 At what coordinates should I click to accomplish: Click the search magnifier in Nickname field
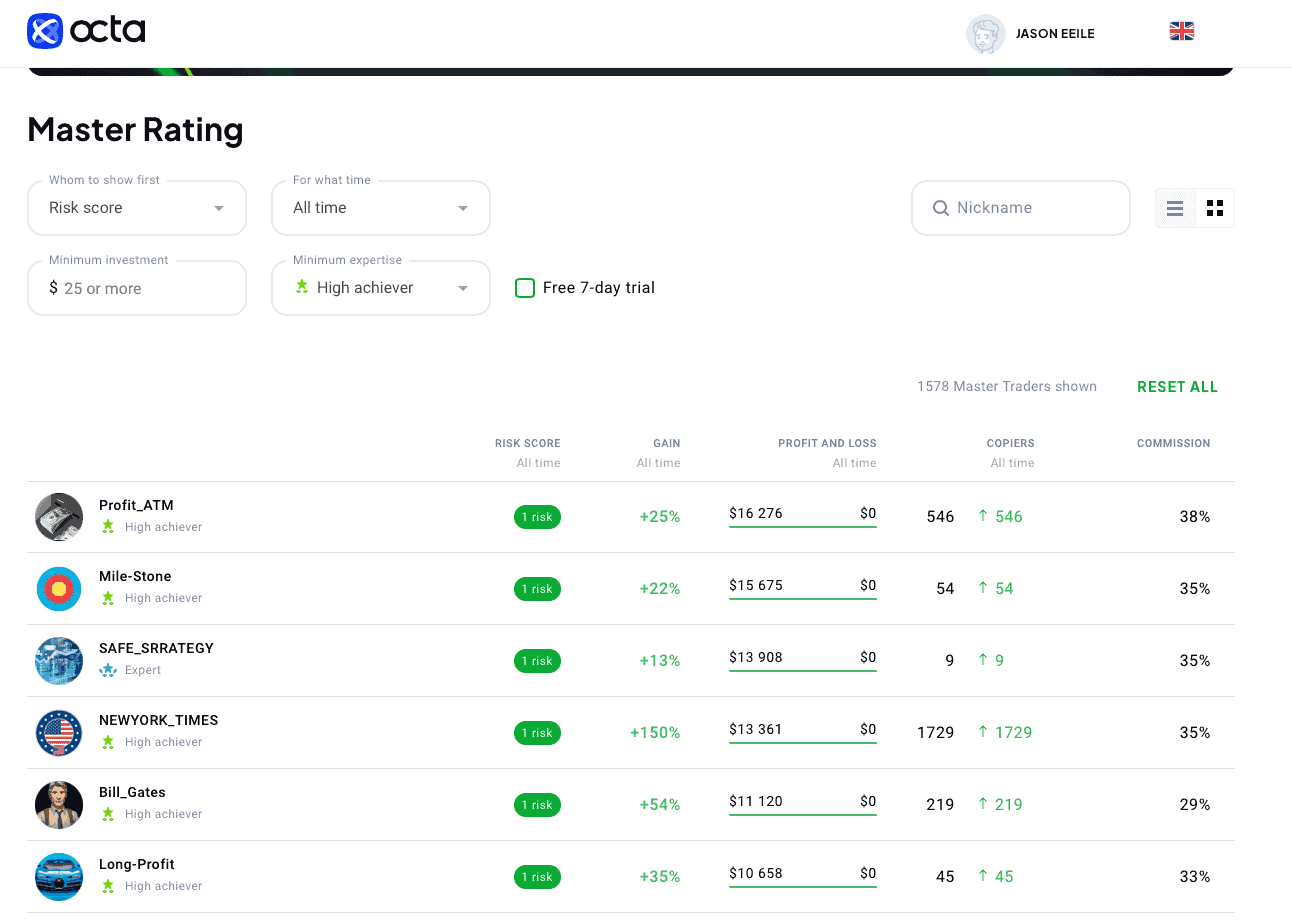pyautogui.click(x=941, y=208)
